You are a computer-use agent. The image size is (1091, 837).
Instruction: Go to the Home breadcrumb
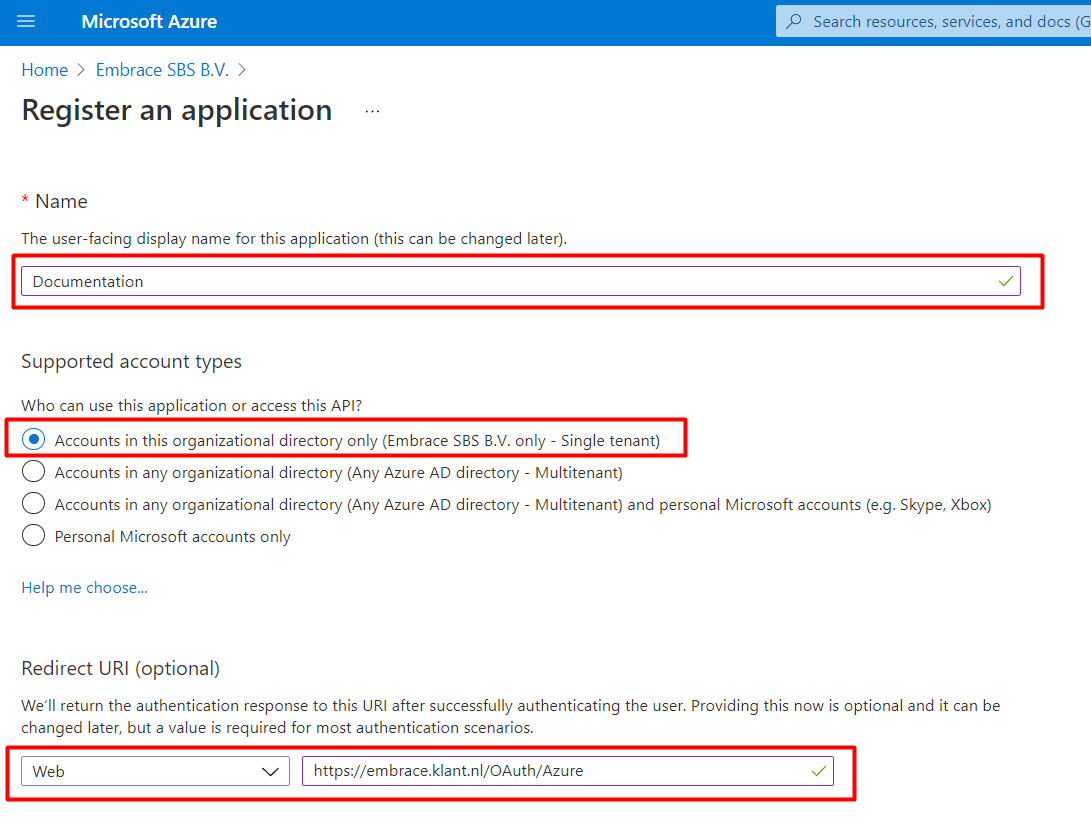tap(45, 70)
